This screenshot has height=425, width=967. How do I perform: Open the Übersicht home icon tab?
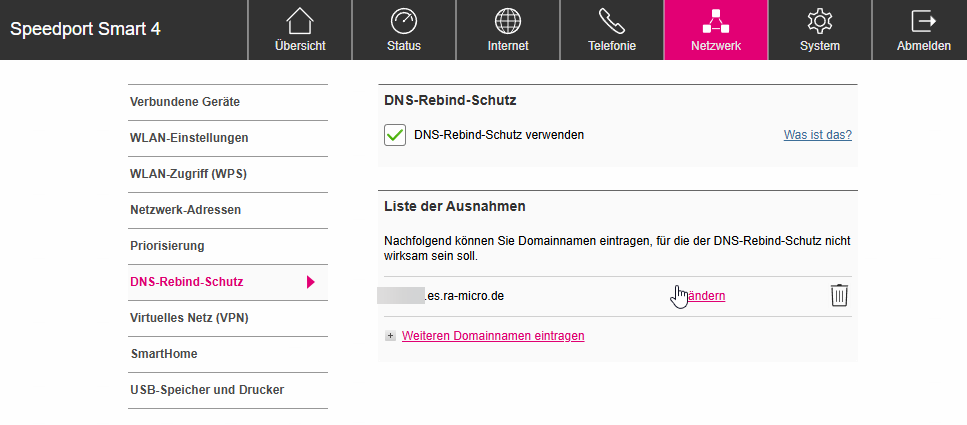click(300, 30)
